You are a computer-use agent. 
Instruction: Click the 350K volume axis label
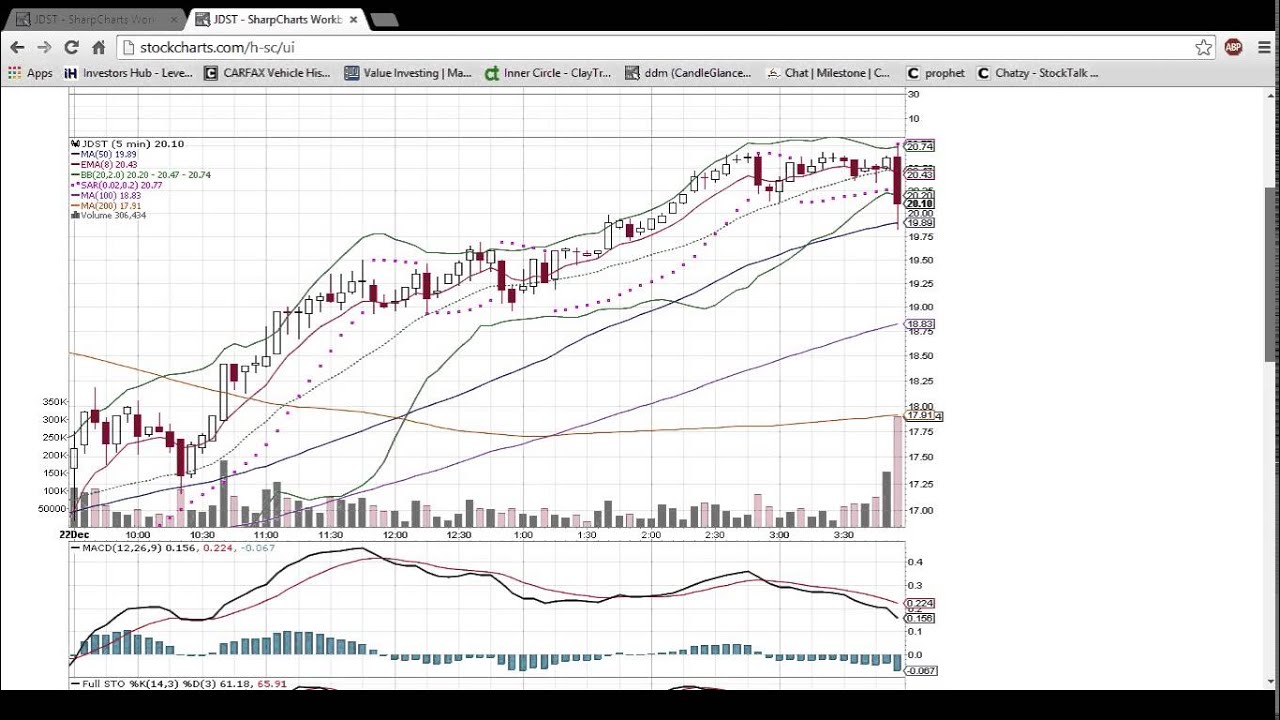click(54, 402)
